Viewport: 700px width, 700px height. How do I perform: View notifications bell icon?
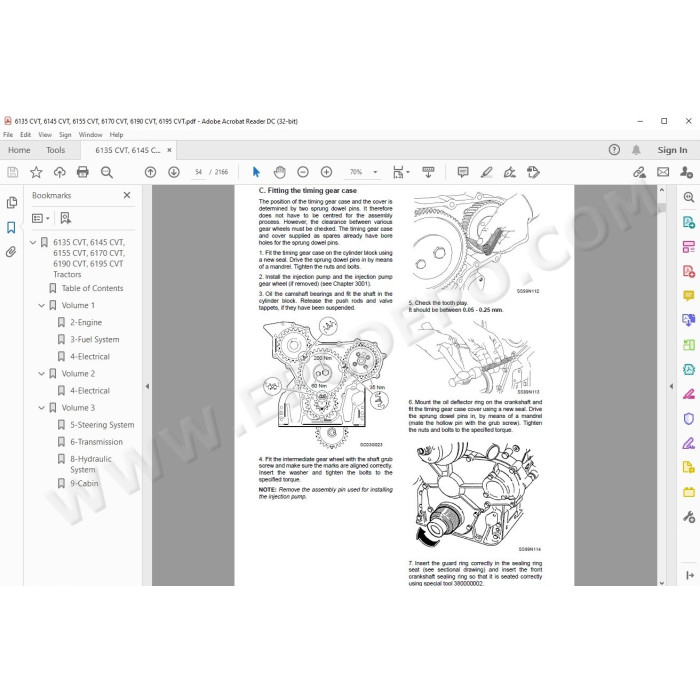(636, 150)
